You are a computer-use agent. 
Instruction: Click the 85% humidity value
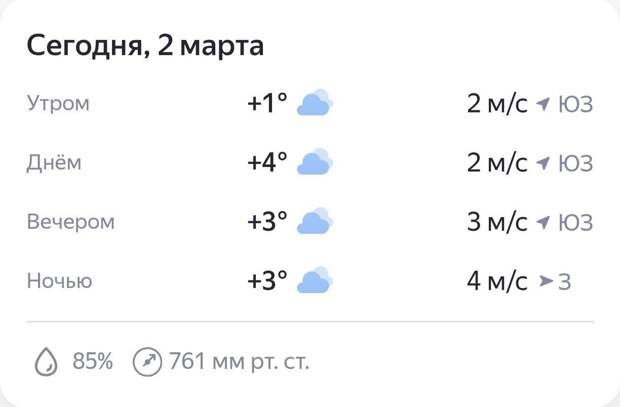(x=93, y=361)
